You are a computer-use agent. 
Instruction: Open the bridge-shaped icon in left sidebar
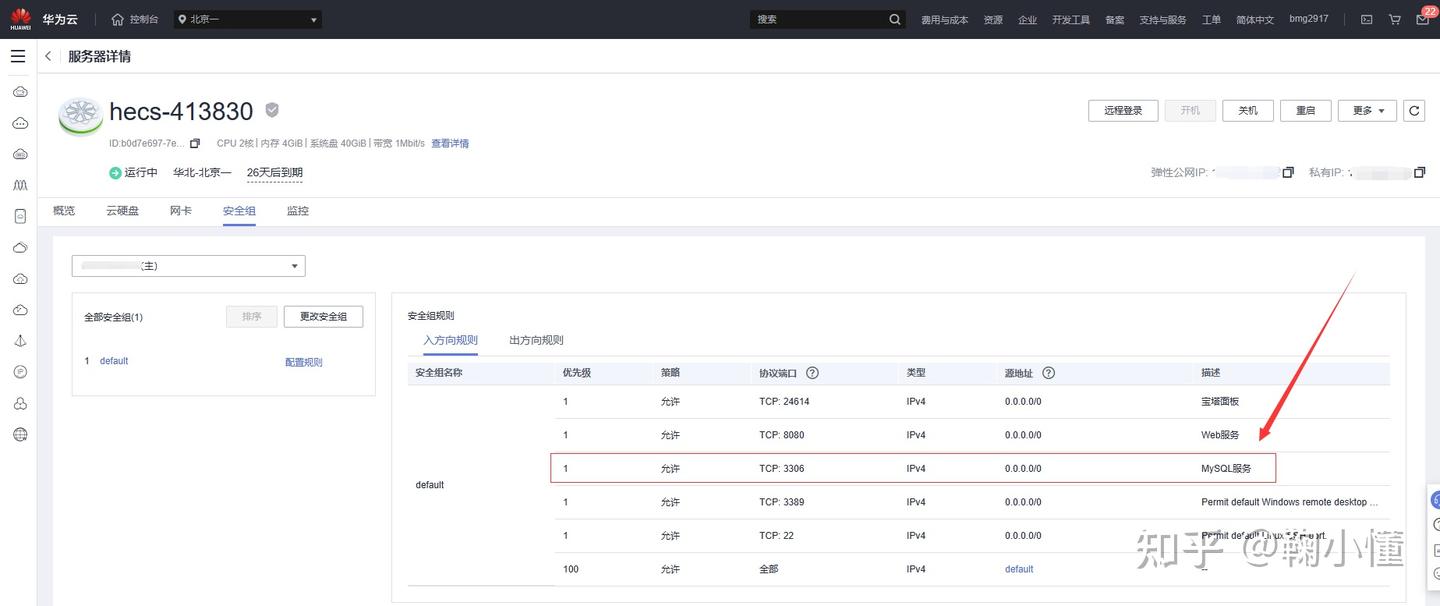point(19,185)
